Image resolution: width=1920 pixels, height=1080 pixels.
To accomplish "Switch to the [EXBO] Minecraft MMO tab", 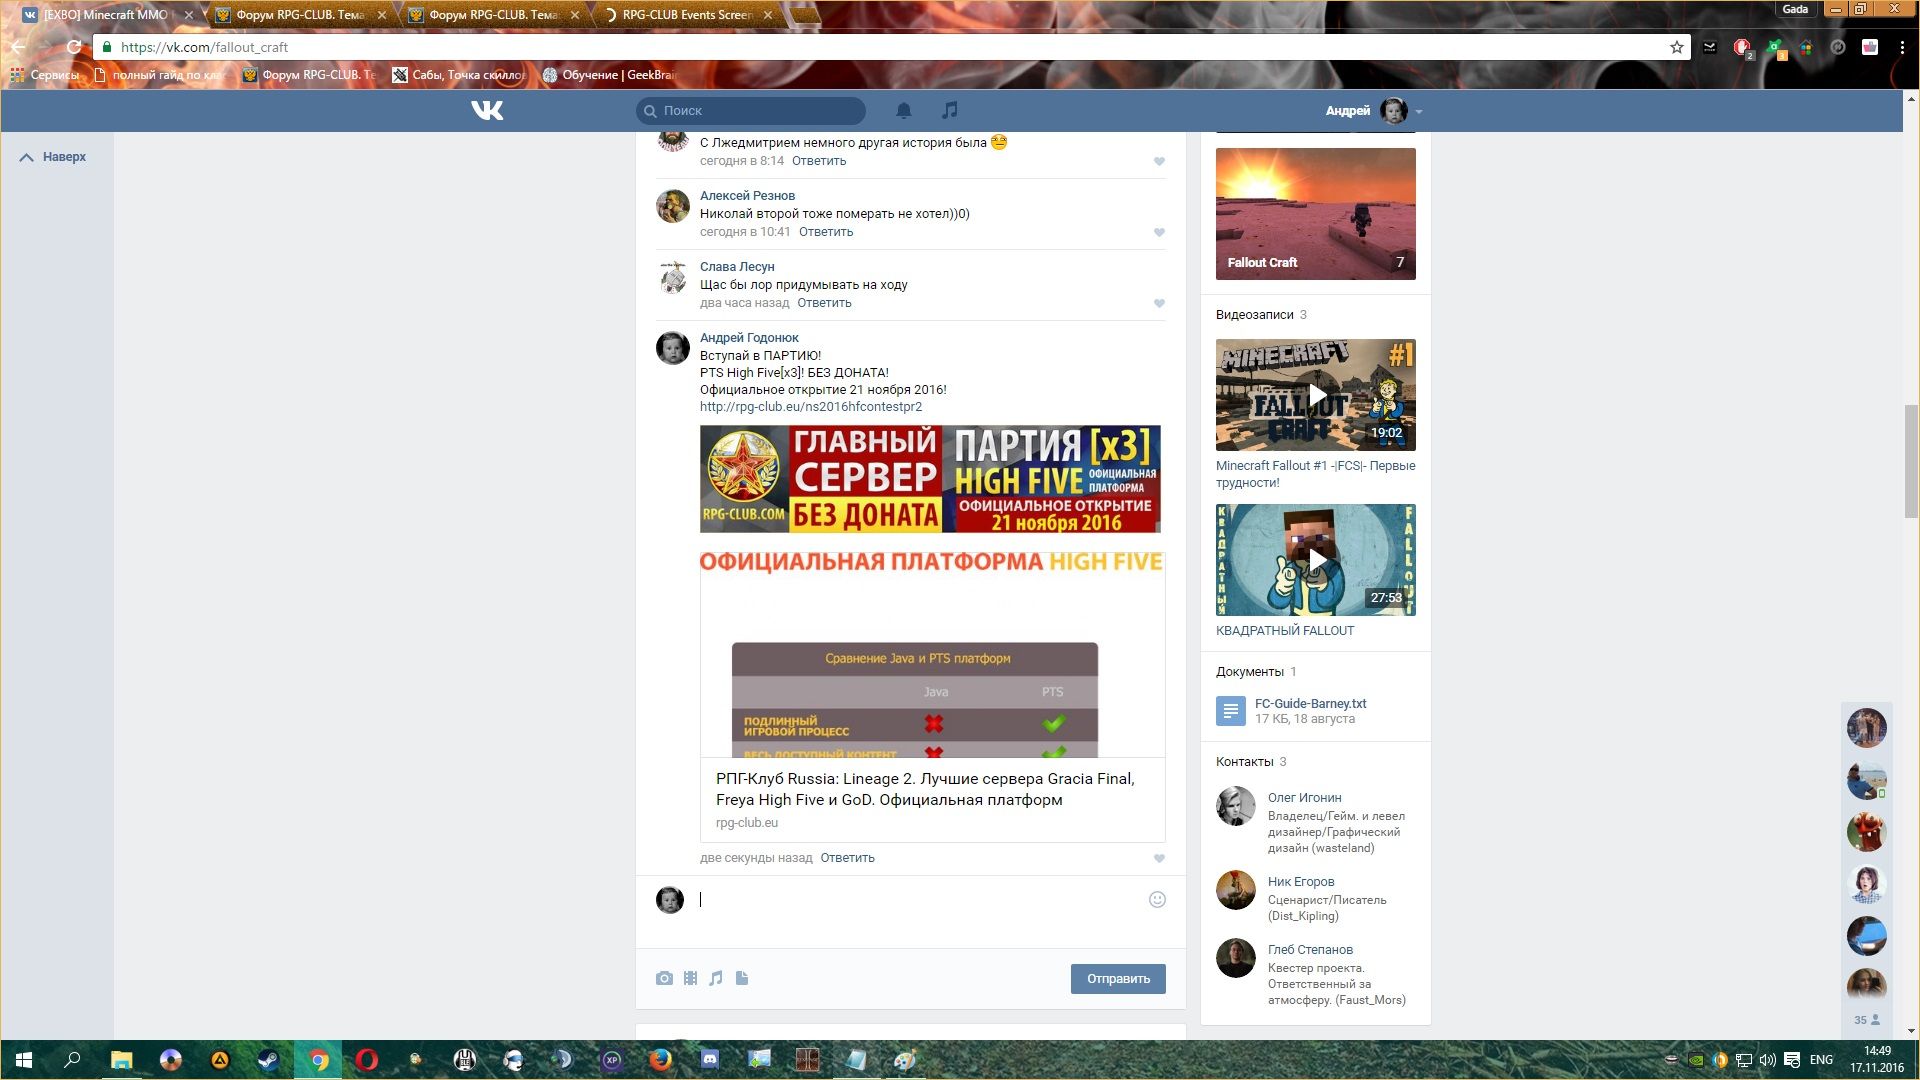I will pos(105,15).
